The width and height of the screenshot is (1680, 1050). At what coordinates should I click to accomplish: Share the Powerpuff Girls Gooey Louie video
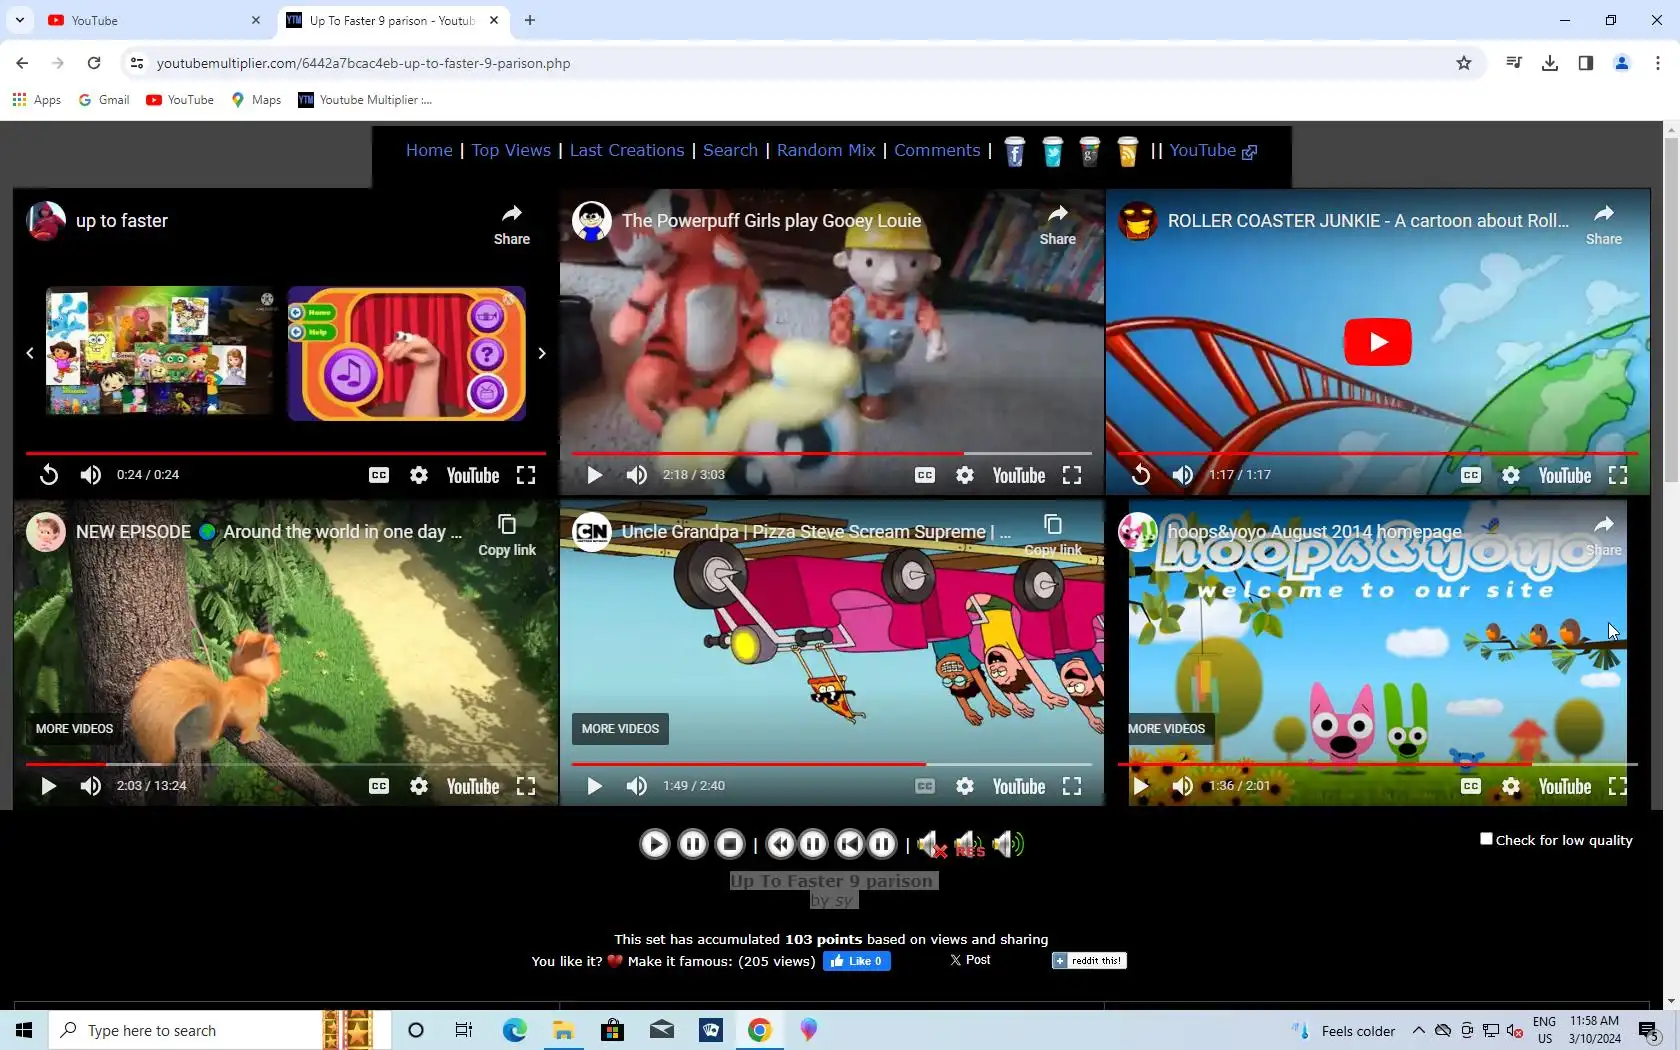pyautogui.click(x=1057, y=224)
